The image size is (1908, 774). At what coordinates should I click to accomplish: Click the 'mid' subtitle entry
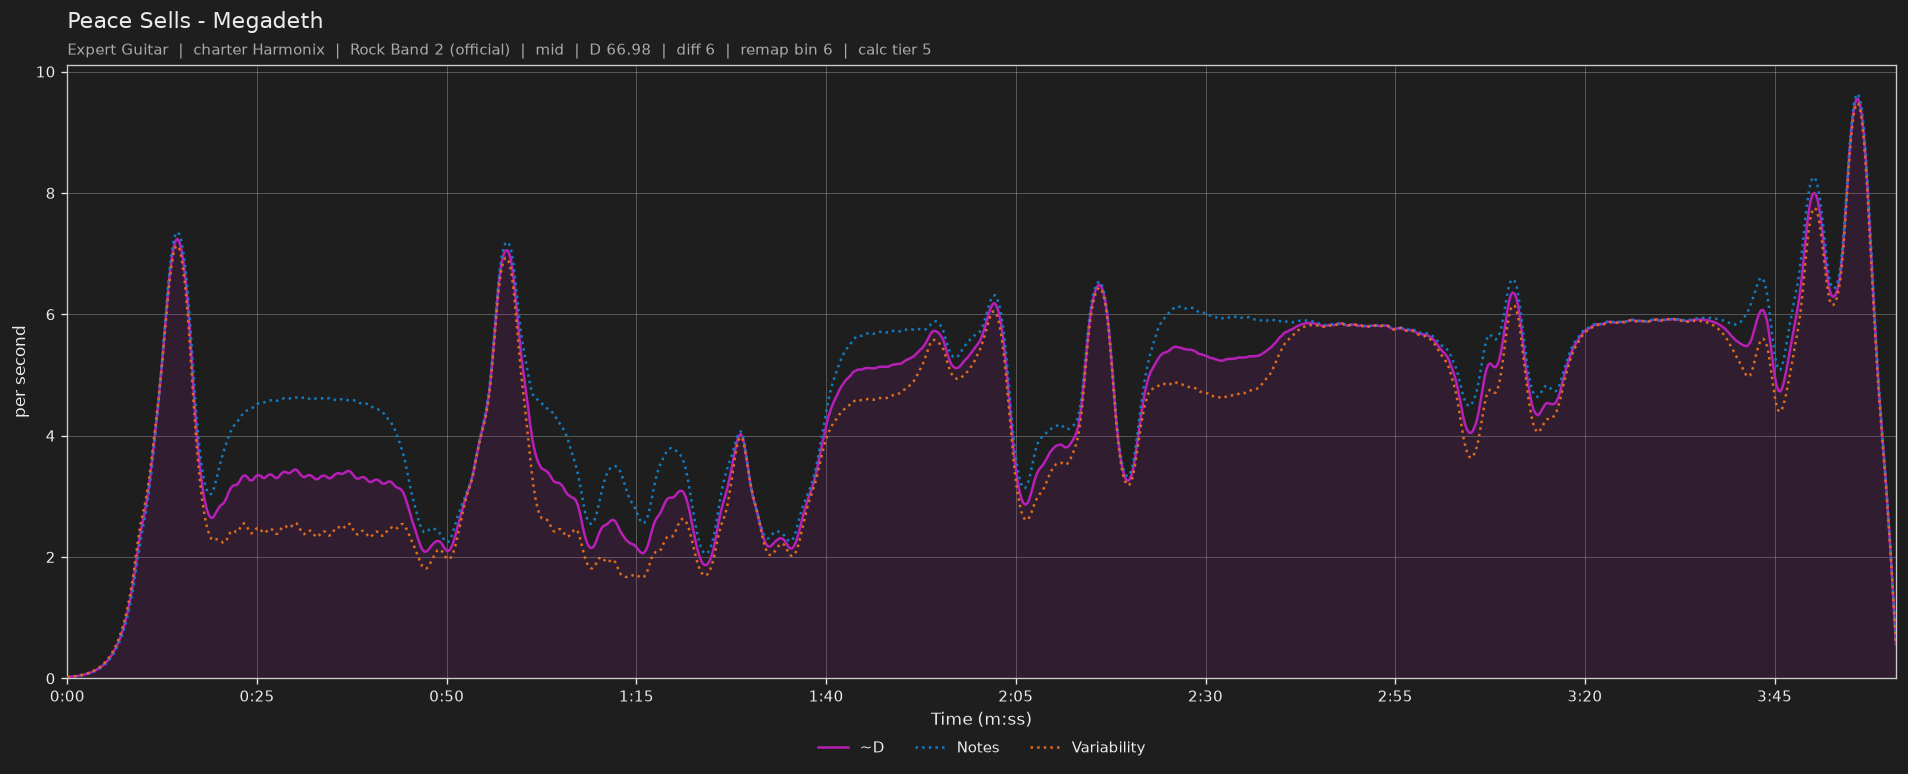(550, 50)
